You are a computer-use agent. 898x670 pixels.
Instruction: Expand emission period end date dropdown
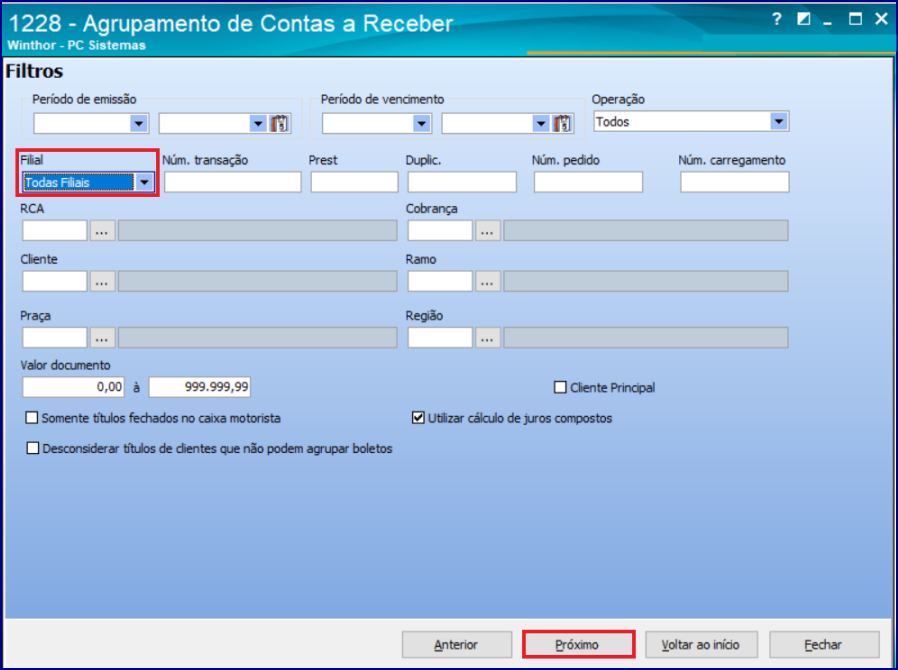[258, 123]
